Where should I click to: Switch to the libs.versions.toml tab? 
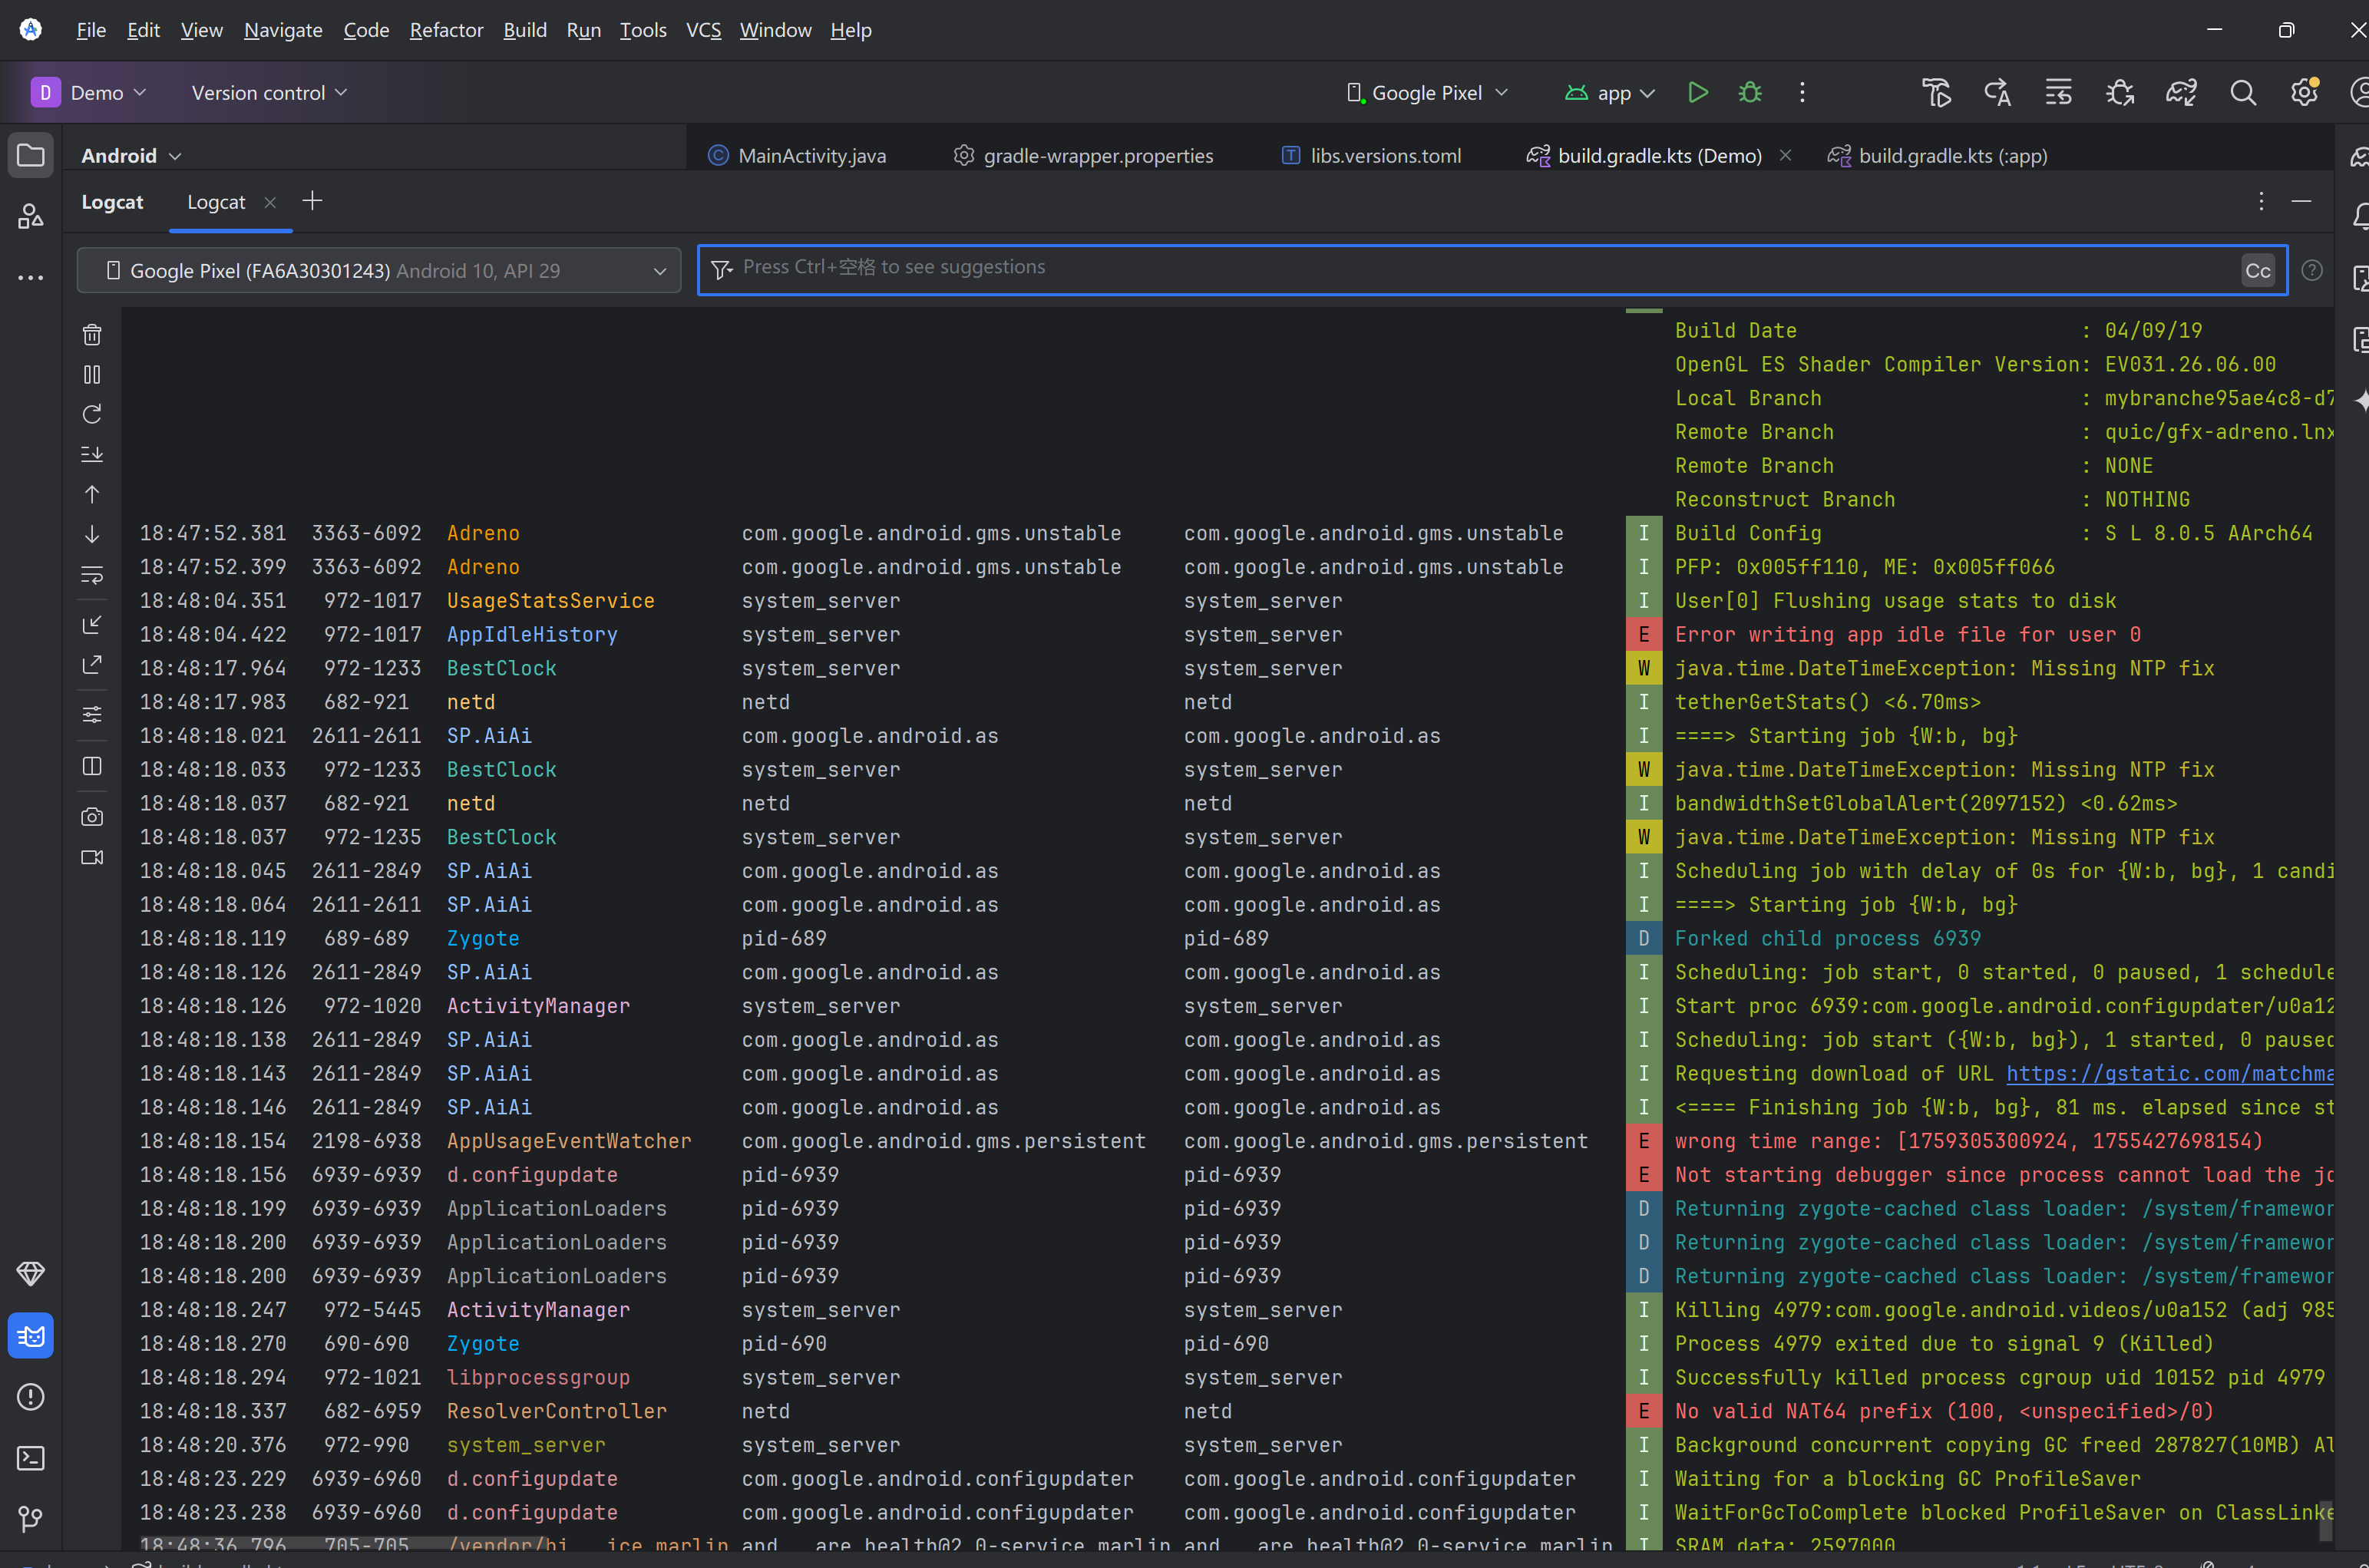tap(1384, 156)
